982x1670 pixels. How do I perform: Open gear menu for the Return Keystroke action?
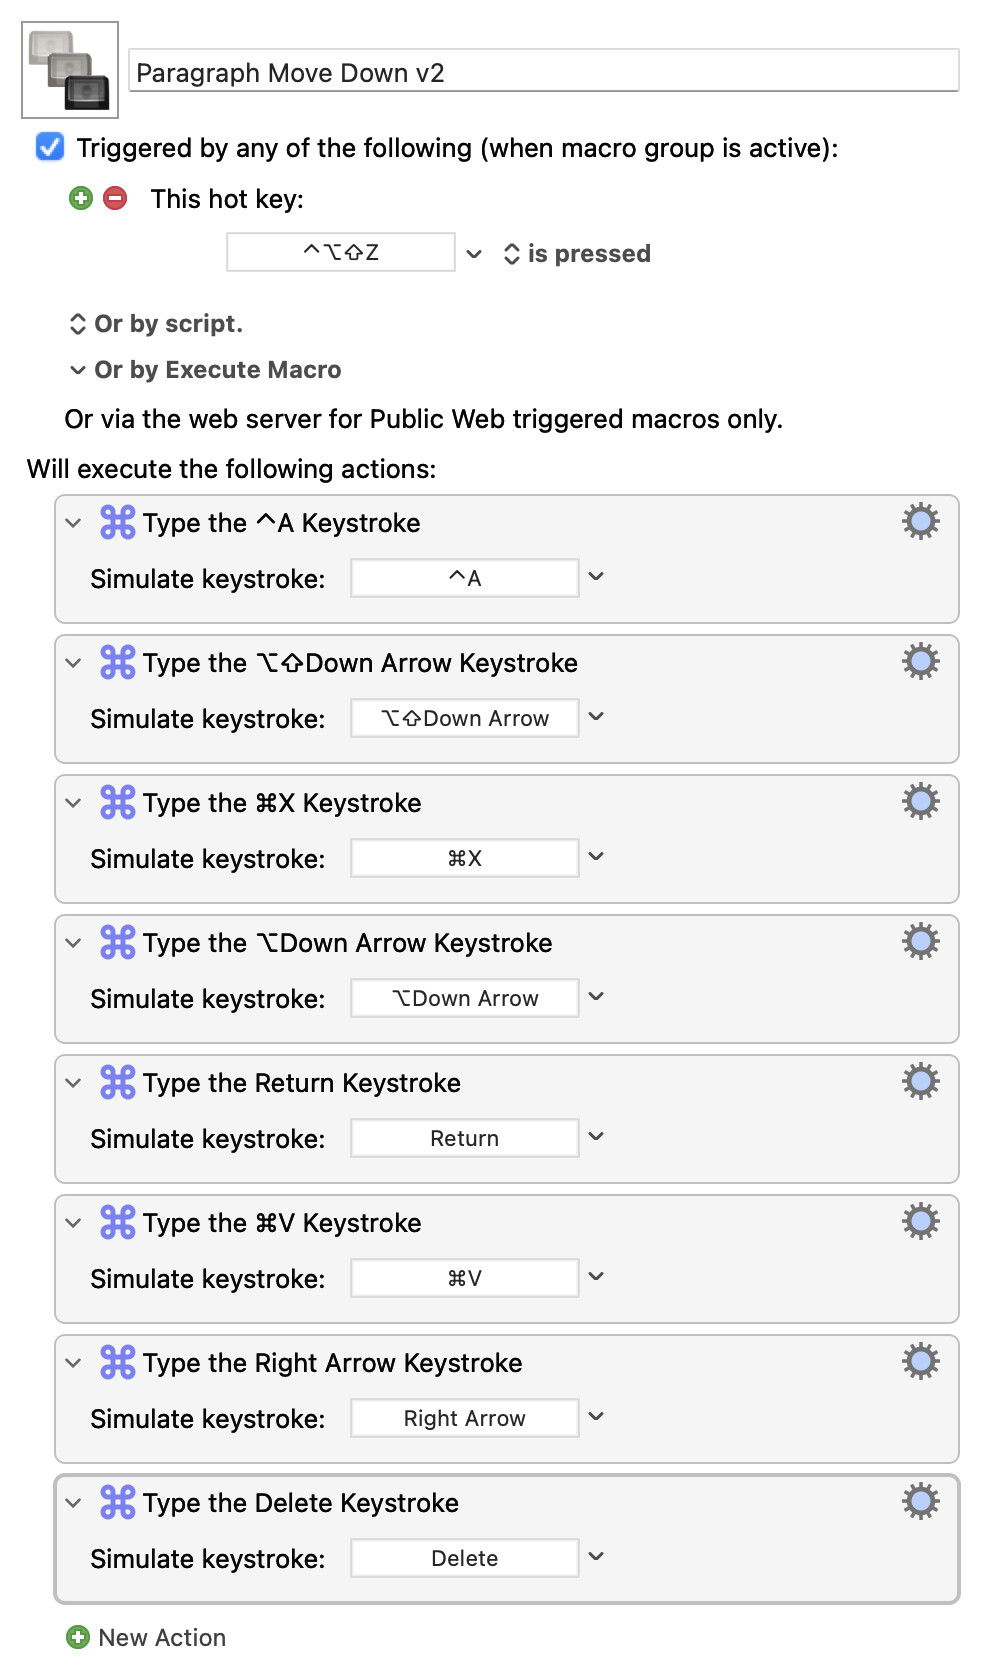[920, 1081]
